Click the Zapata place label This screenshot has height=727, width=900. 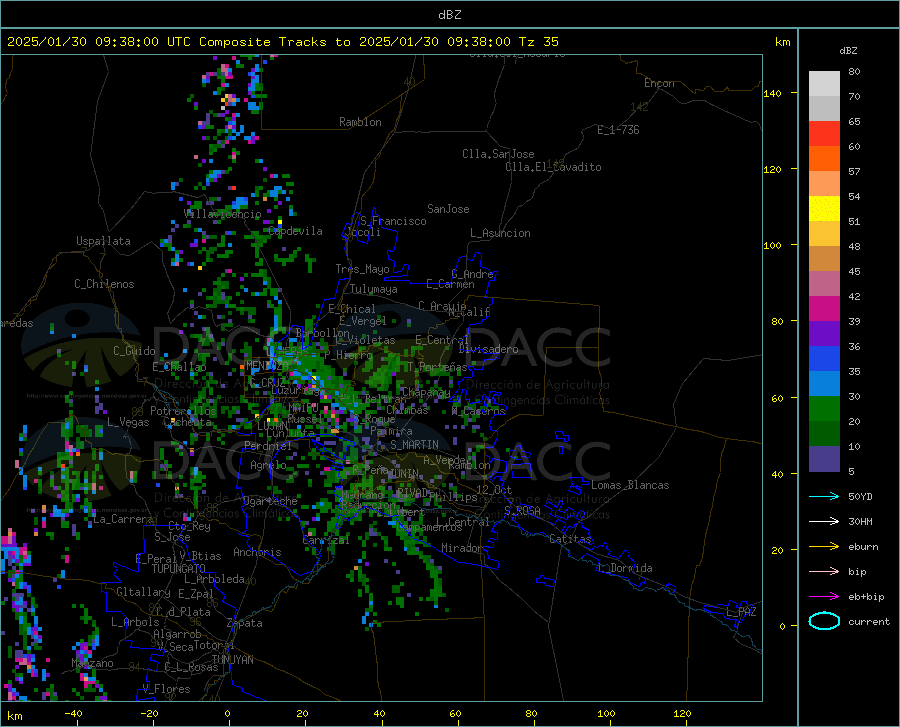[245, 623]
